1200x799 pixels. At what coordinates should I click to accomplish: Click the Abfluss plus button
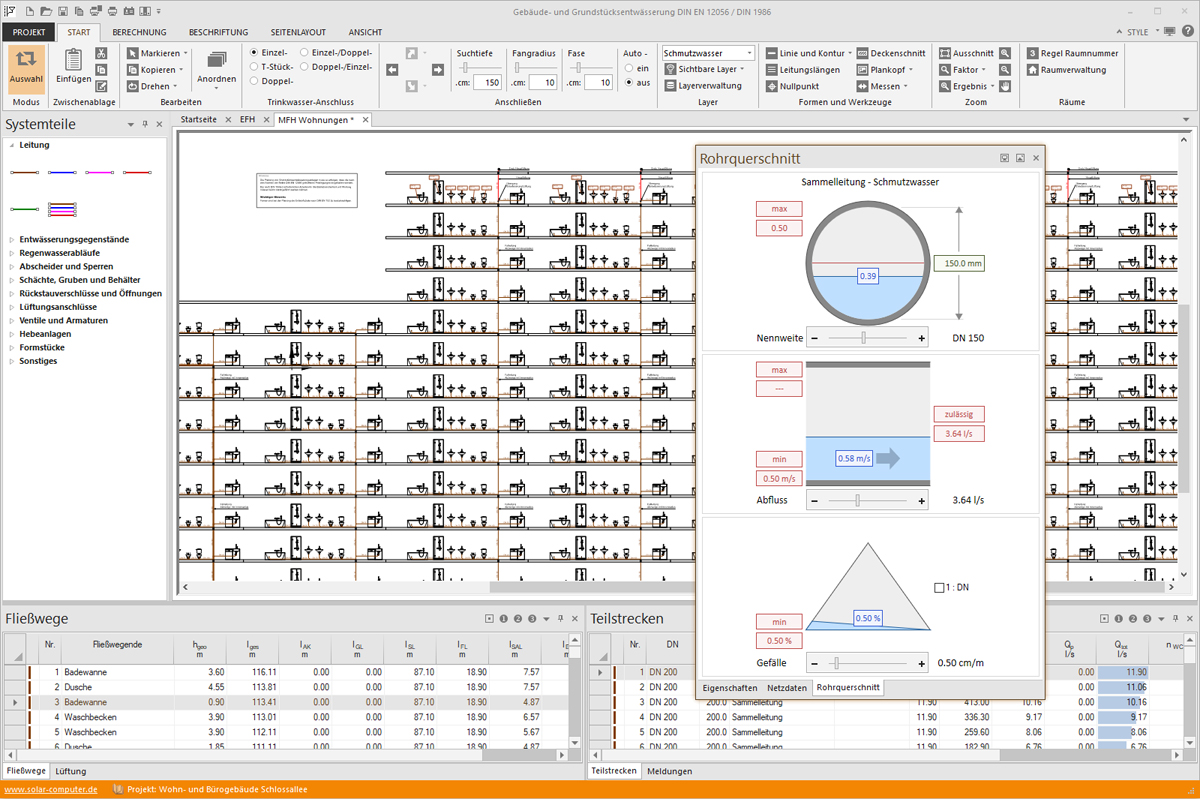point(921,499)
